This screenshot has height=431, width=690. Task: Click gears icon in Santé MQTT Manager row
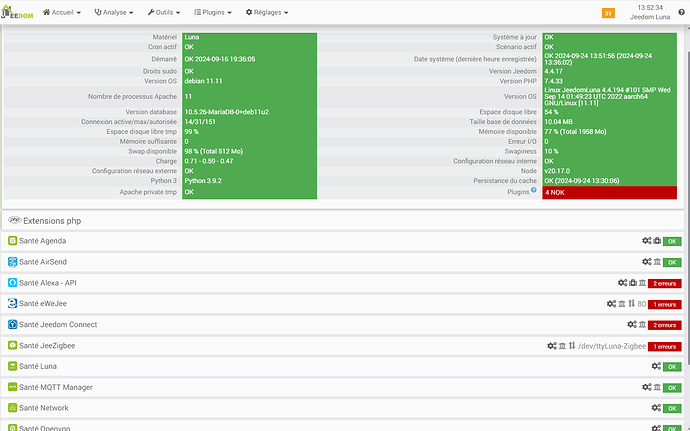(646, 387)
